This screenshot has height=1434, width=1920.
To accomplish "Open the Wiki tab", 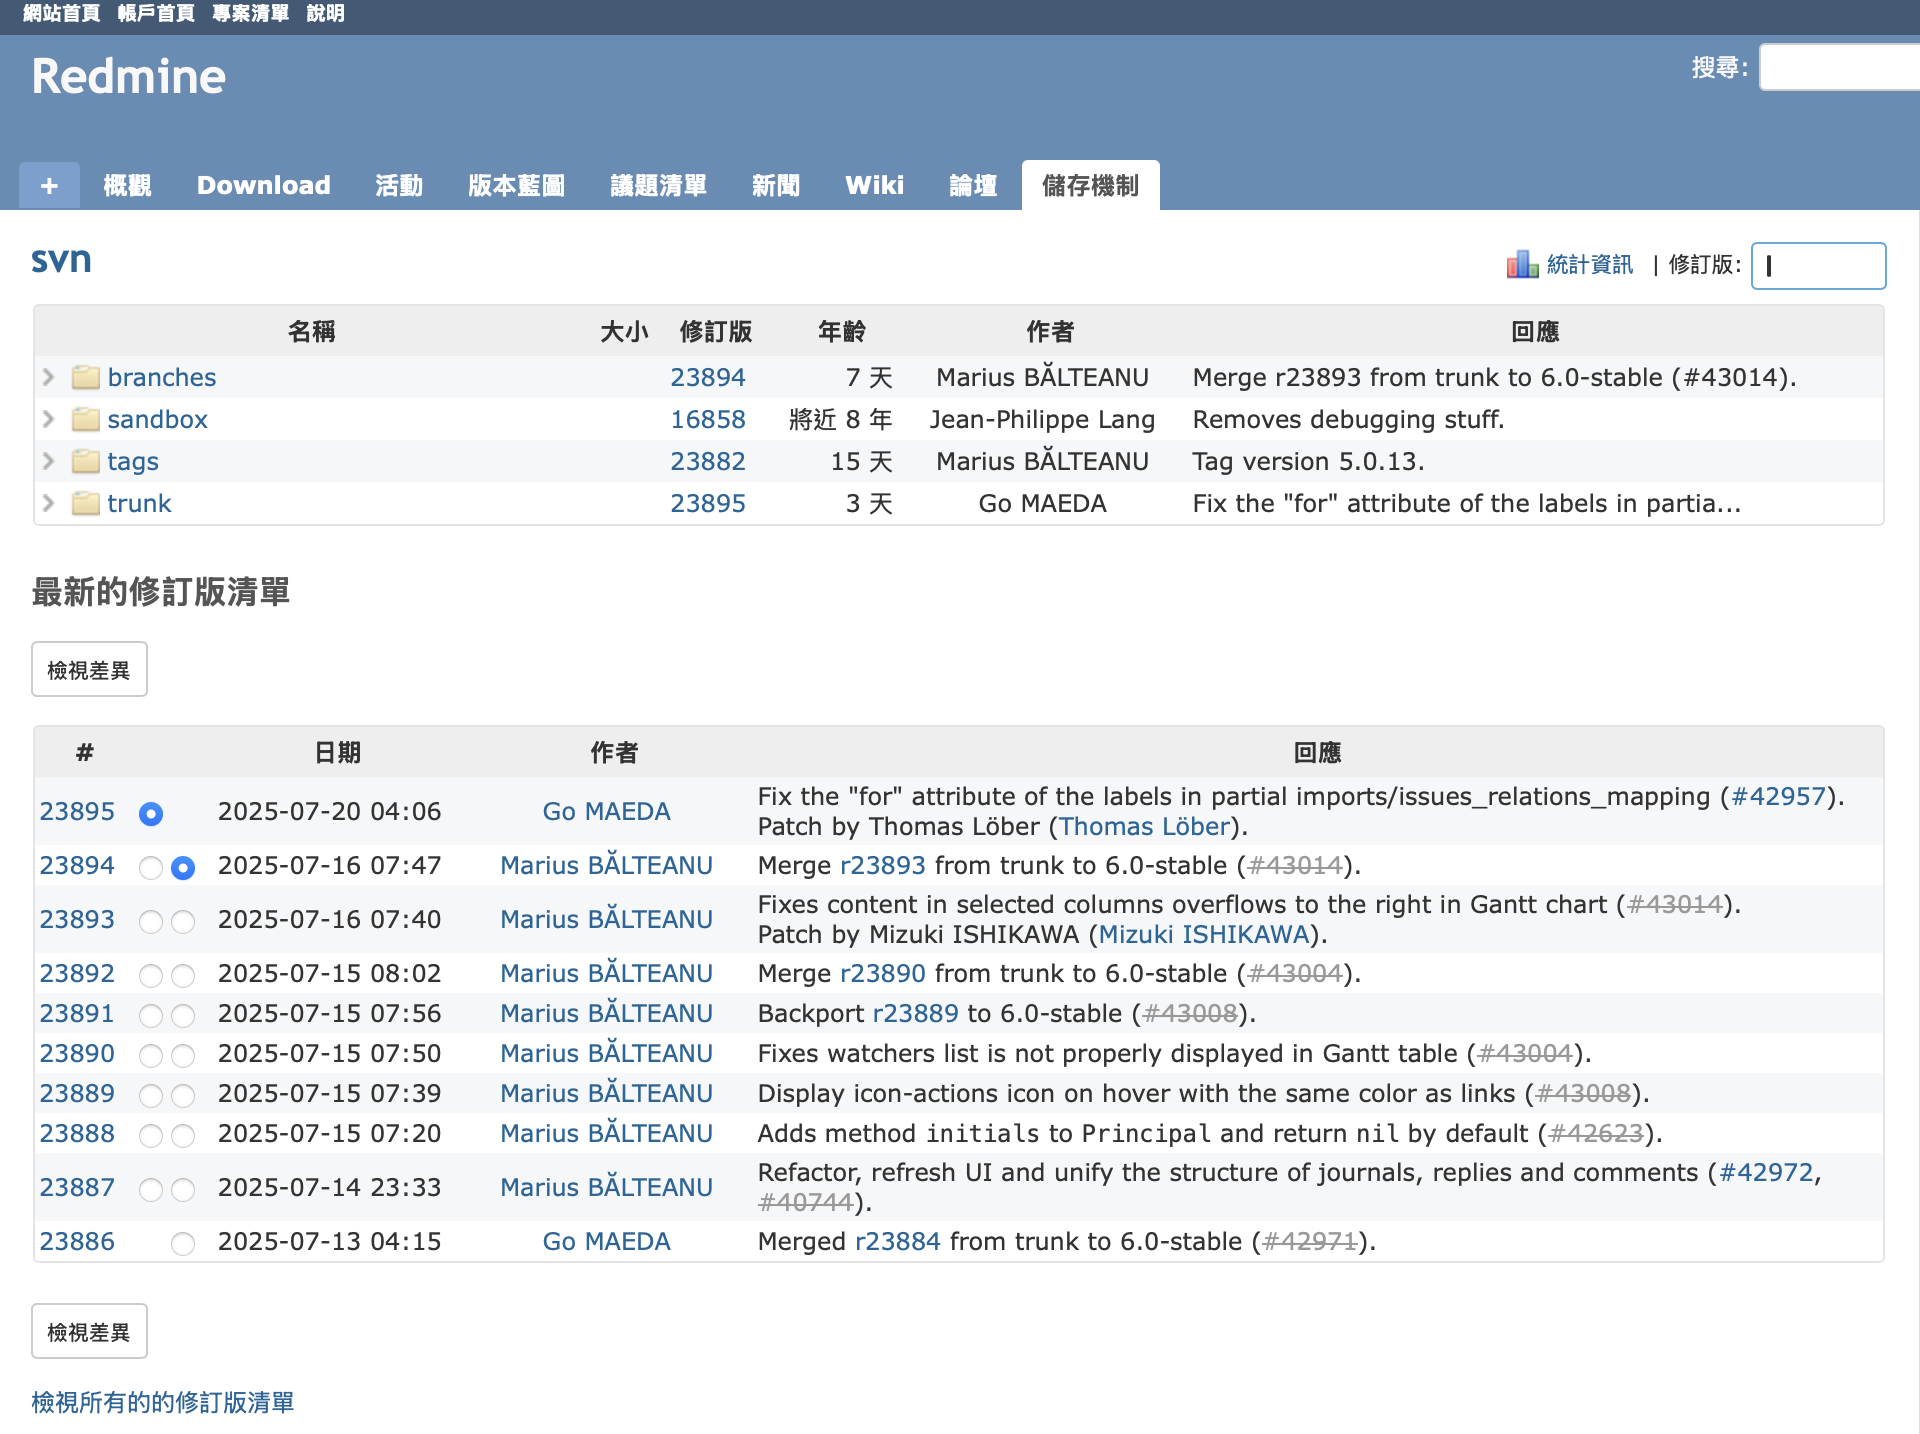I will point(875,185).
